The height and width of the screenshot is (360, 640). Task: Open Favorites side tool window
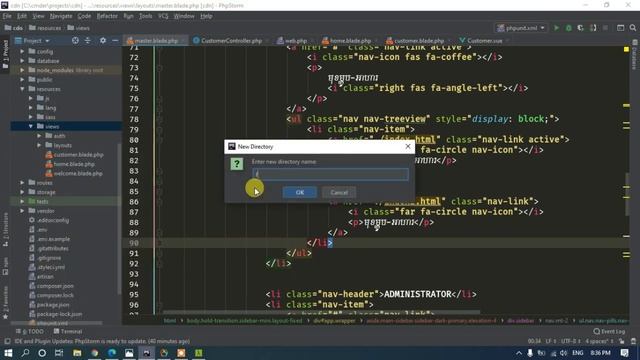[x=5, y=303]
